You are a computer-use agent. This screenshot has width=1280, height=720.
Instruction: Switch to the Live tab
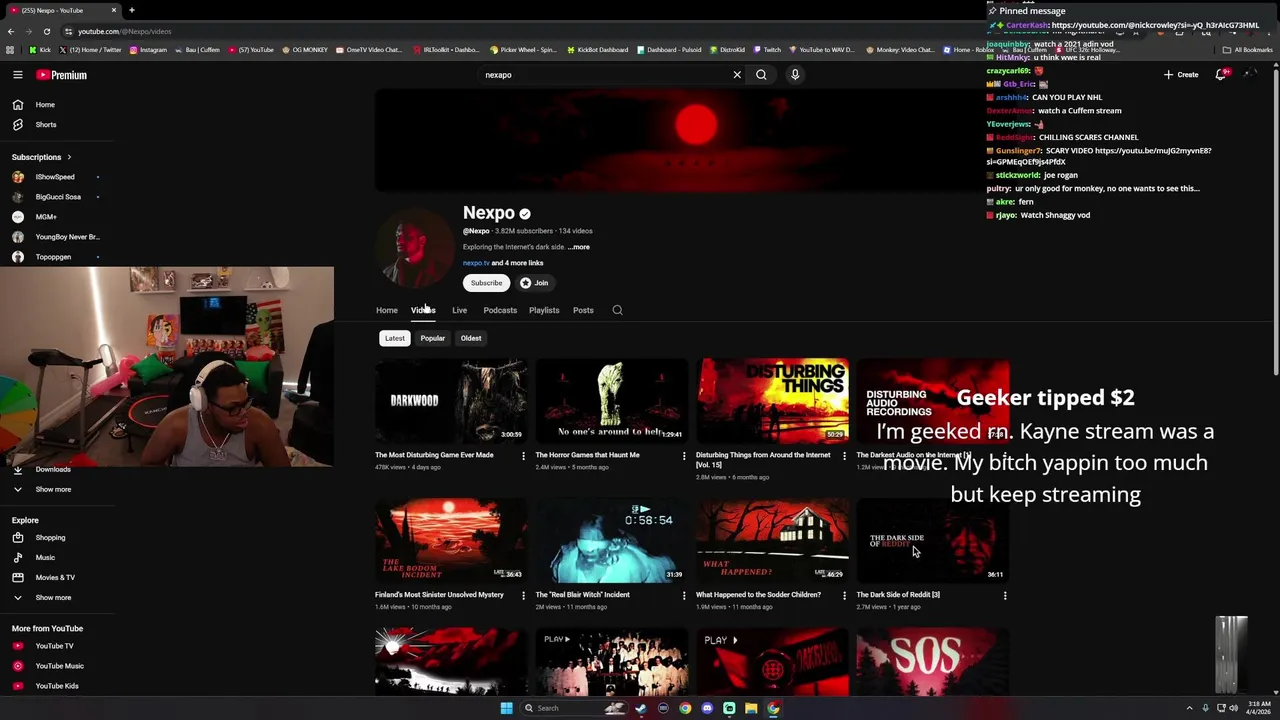pyautogui.click(x=459, y=310)
